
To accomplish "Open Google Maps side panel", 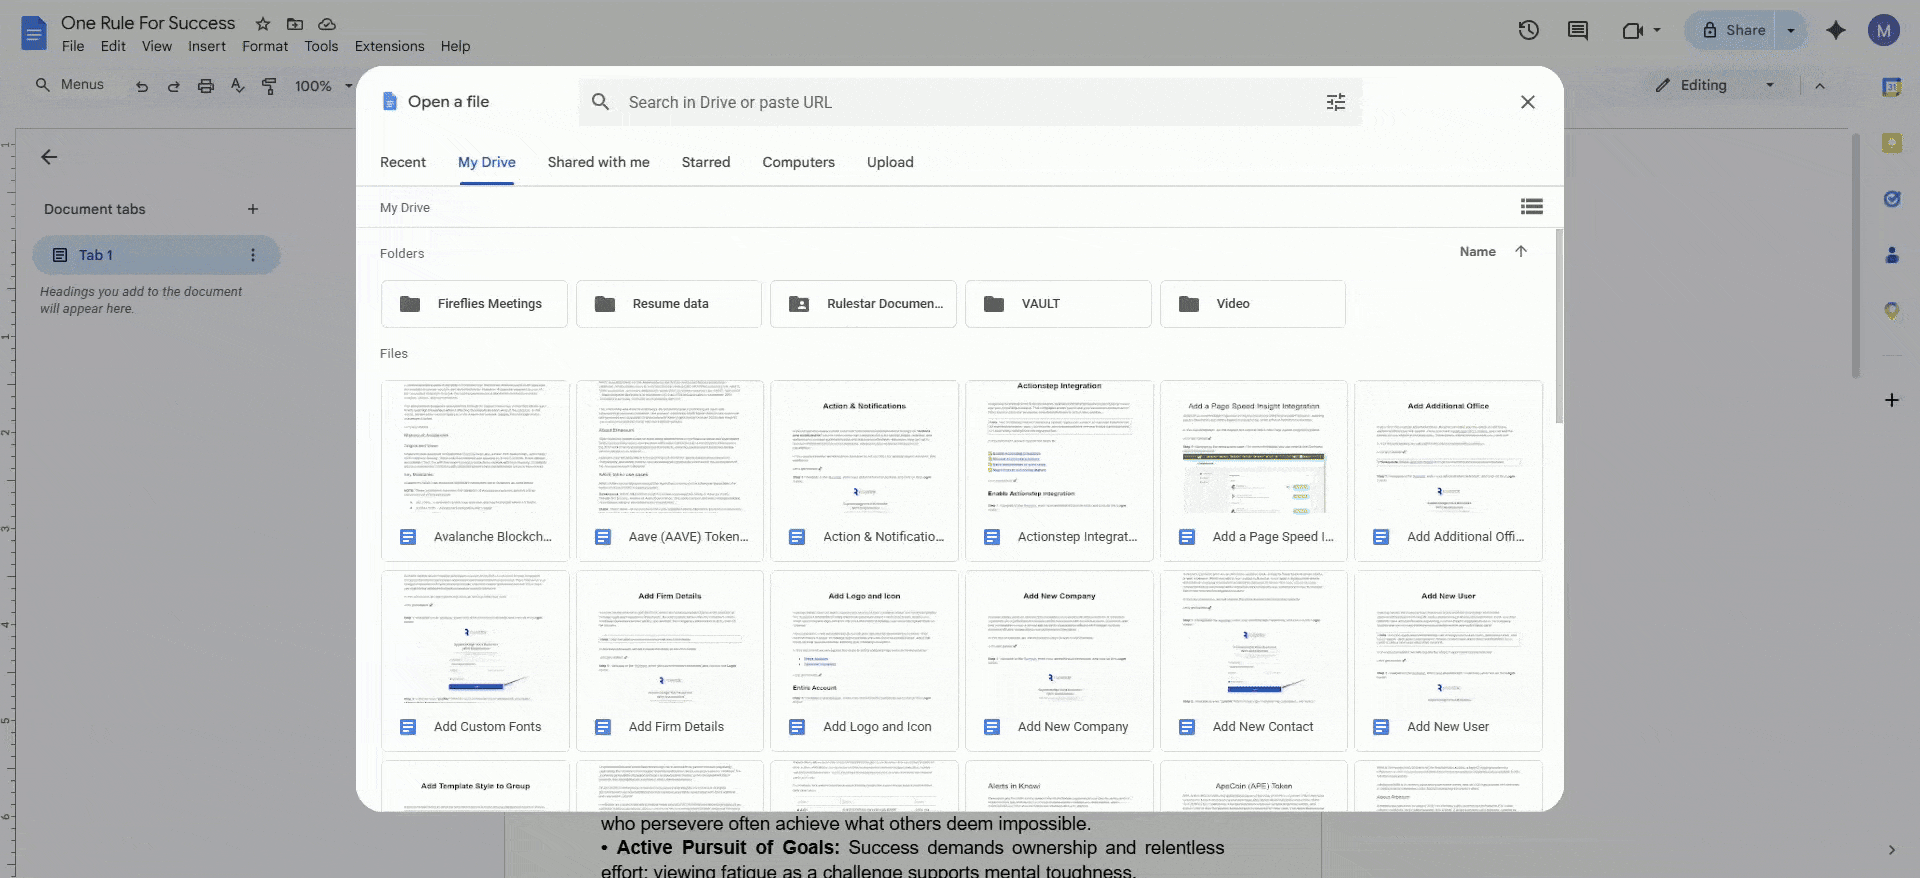I will pyautogui.click(x=1892, y=311).
